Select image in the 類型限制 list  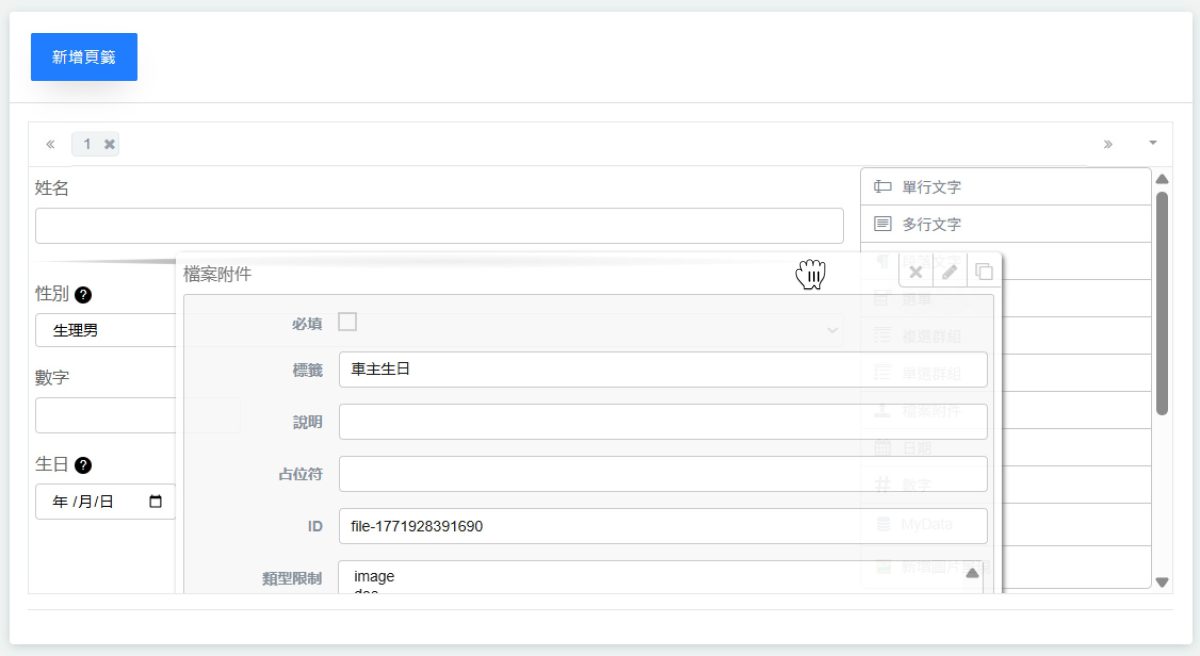click(375, 576)
